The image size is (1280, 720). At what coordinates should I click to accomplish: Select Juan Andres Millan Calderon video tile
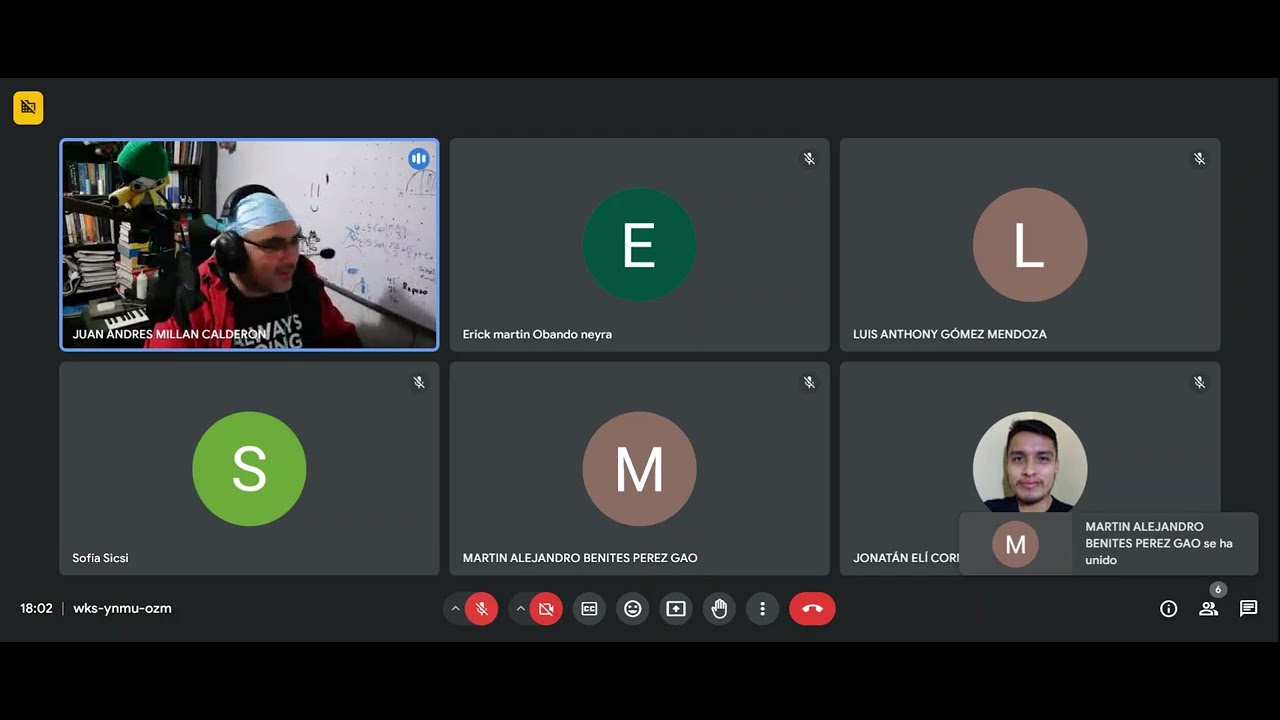(x=249, y=245)
